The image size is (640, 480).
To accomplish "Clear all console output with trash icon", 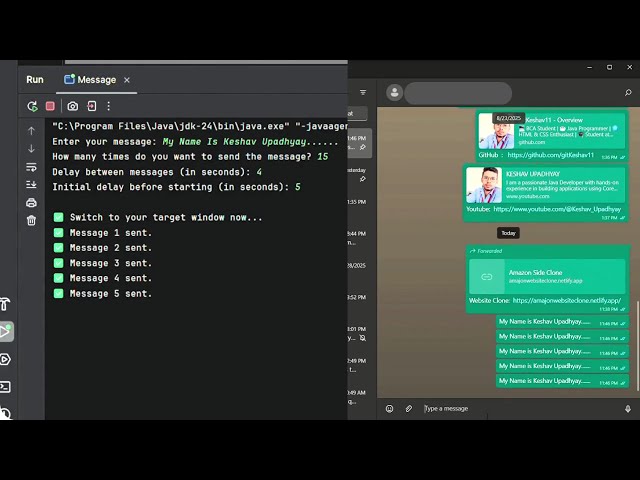I will pyautogui.click(x=31, y=221).
